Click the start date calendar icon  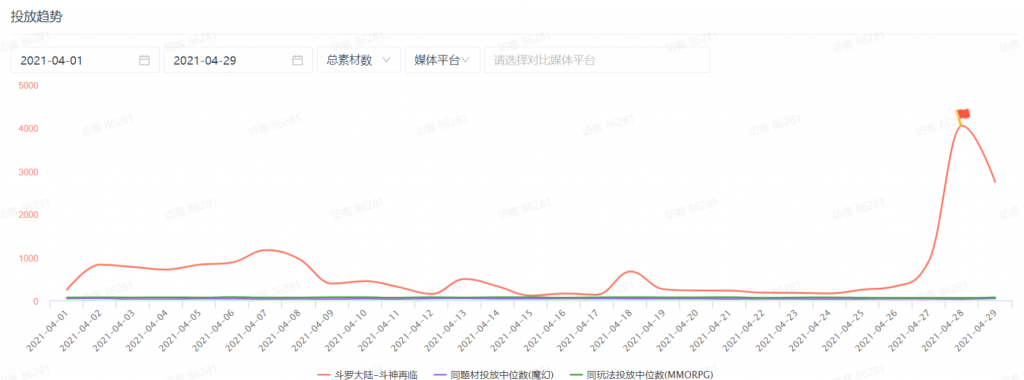click(x=145, y=60)
